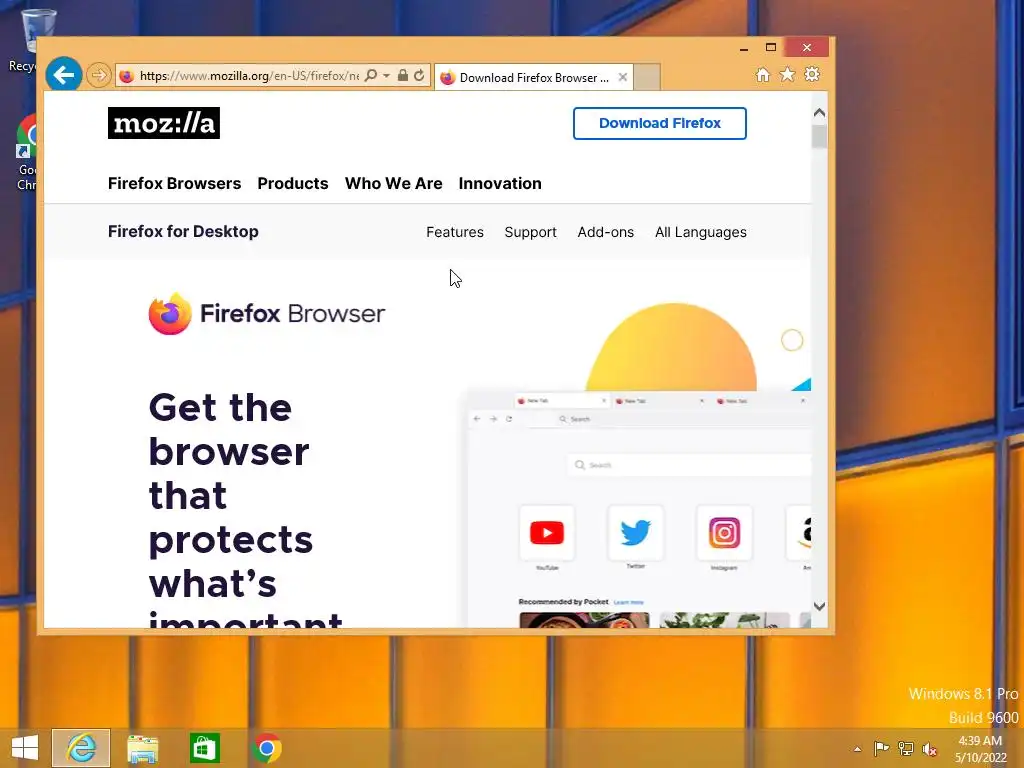1024x768 pixels.
Task: Select the Download Firefox Browser tab
Action: click(534, 78)
